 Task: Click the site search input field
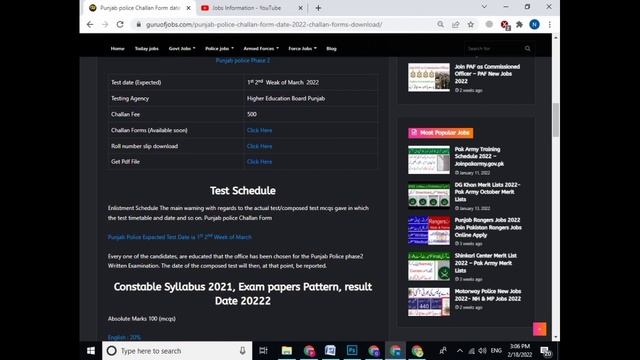493,49
